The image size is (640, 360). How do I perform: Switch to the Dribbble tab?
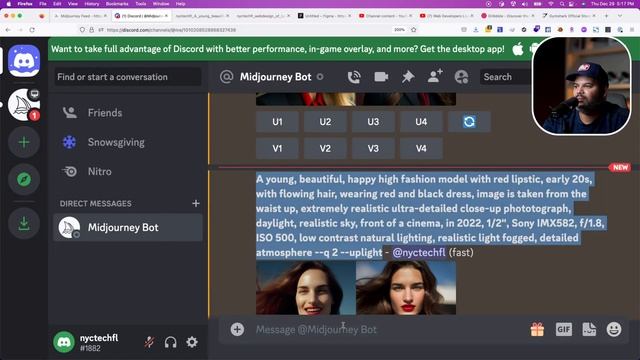[x=507, y=16]
